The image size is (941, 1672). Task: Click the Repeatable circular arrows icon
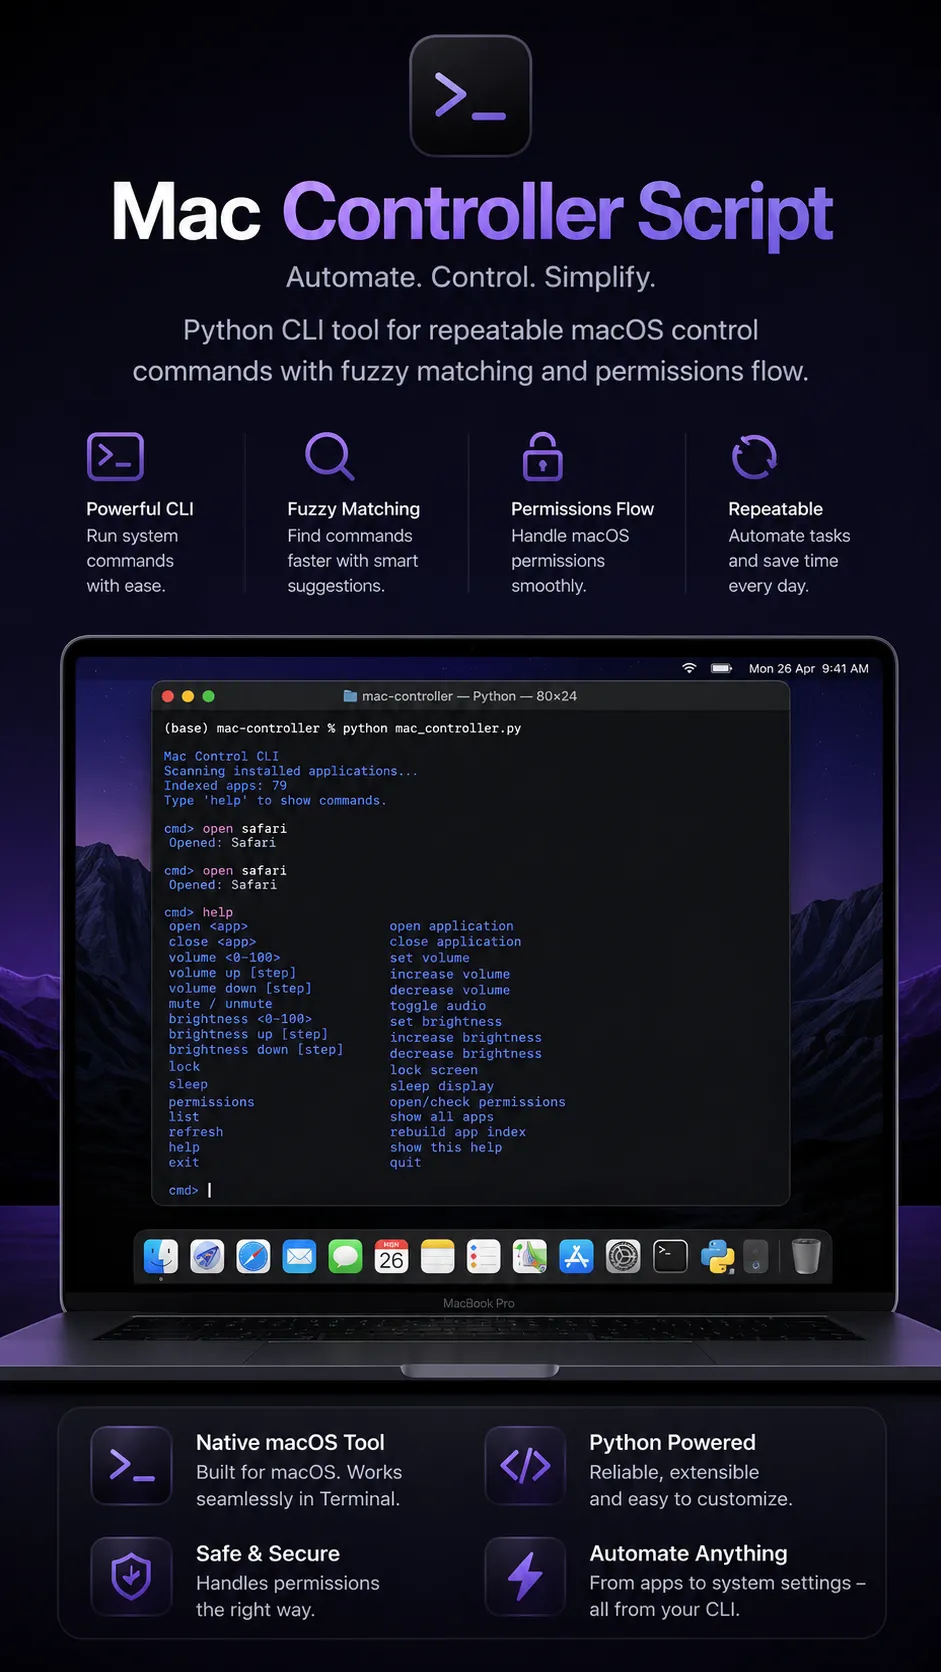coord(754,457)
